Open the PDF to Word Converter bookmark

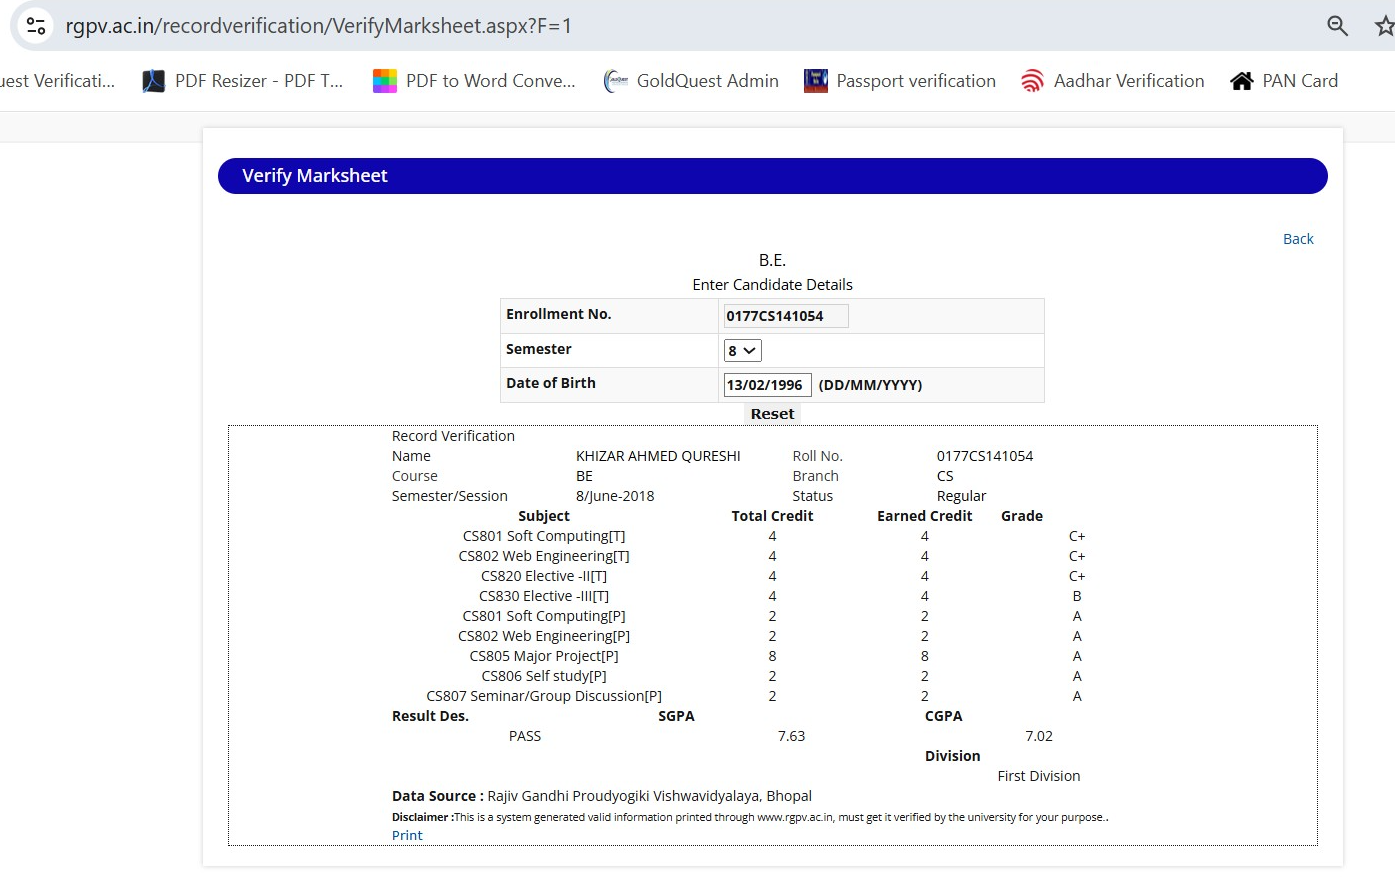point(474,81)
